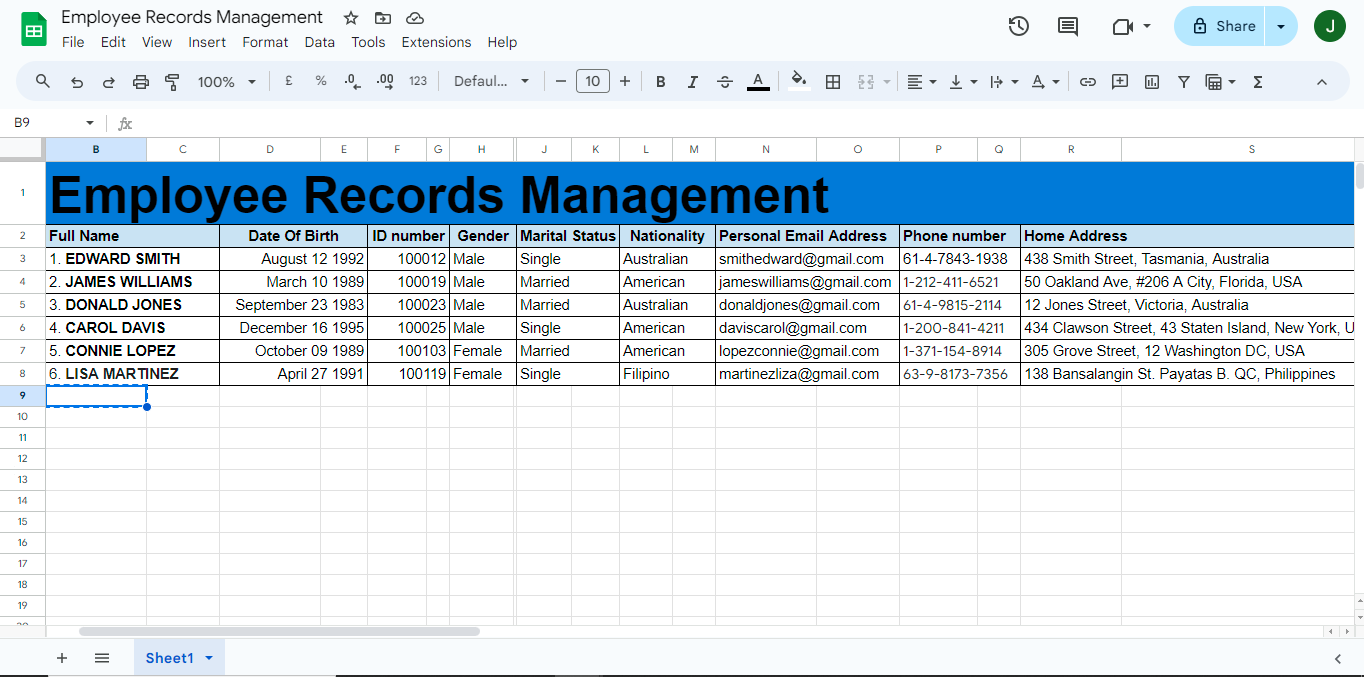This screenshot has width=1364, height=677.
Task: Format as percent
Action: (x=321, y=82)
